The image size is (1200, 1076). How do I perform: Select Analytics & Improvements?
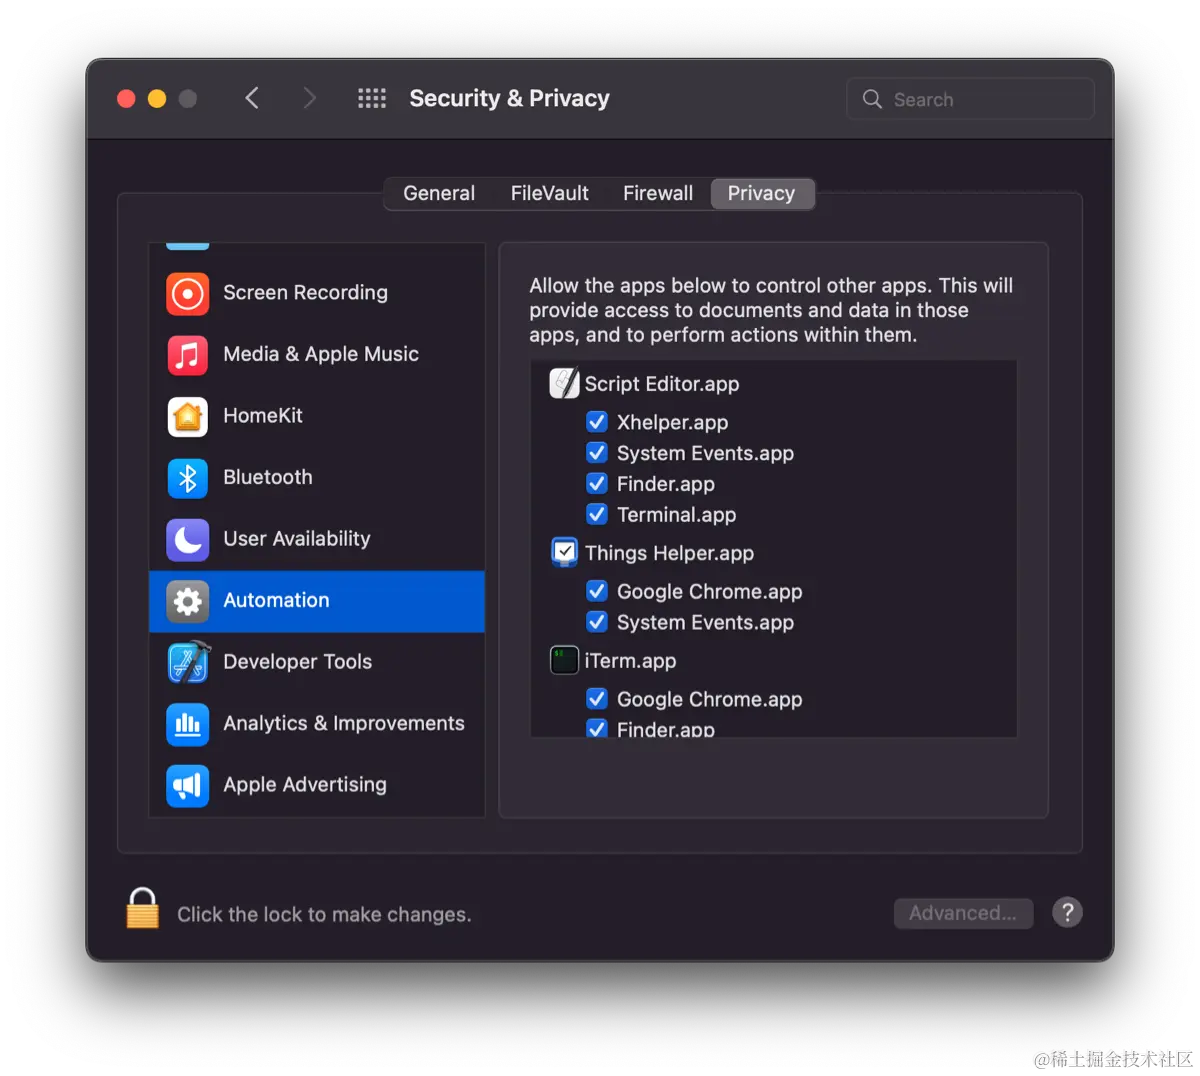pyautogui.click(x=344, y=723)
